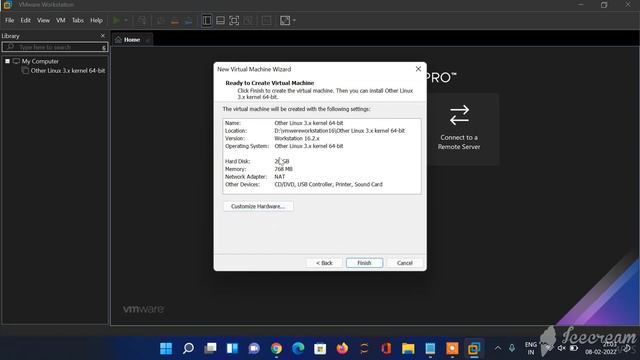Click the ENG IN language indicator

(531, 348)
